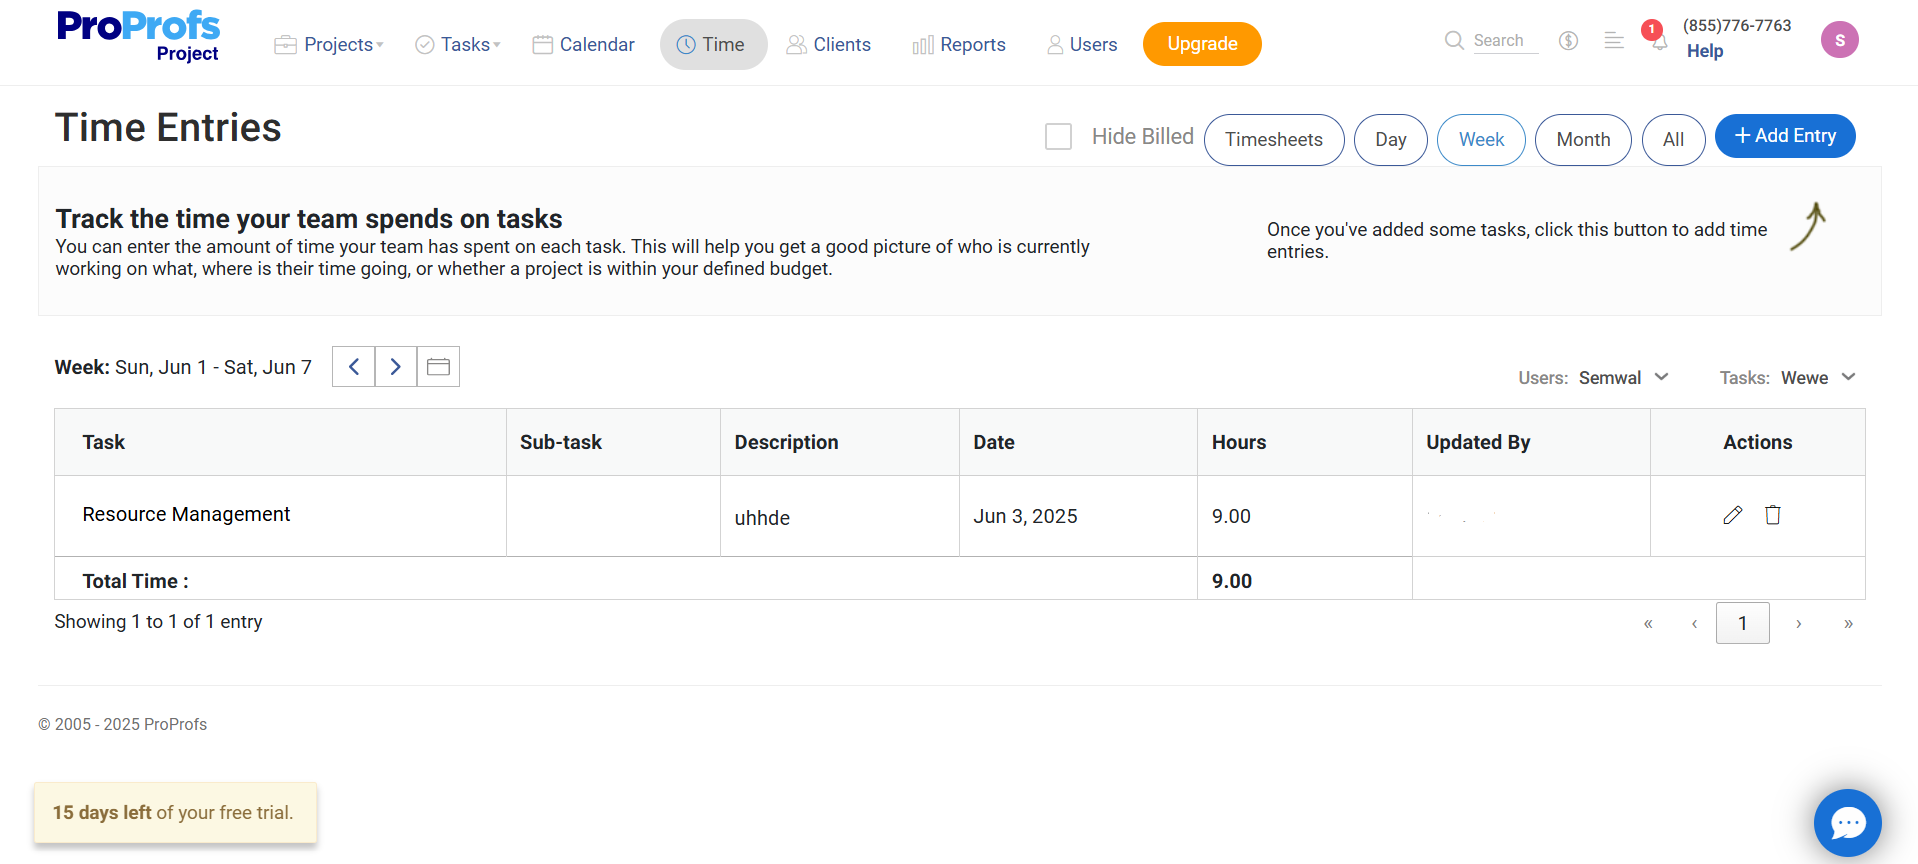Open the Tasks menu

coord(458,45)
